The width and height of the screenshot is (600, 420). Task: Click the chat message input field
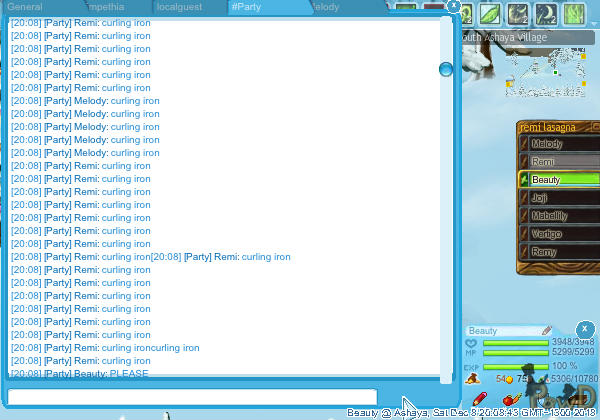[192, 397]
